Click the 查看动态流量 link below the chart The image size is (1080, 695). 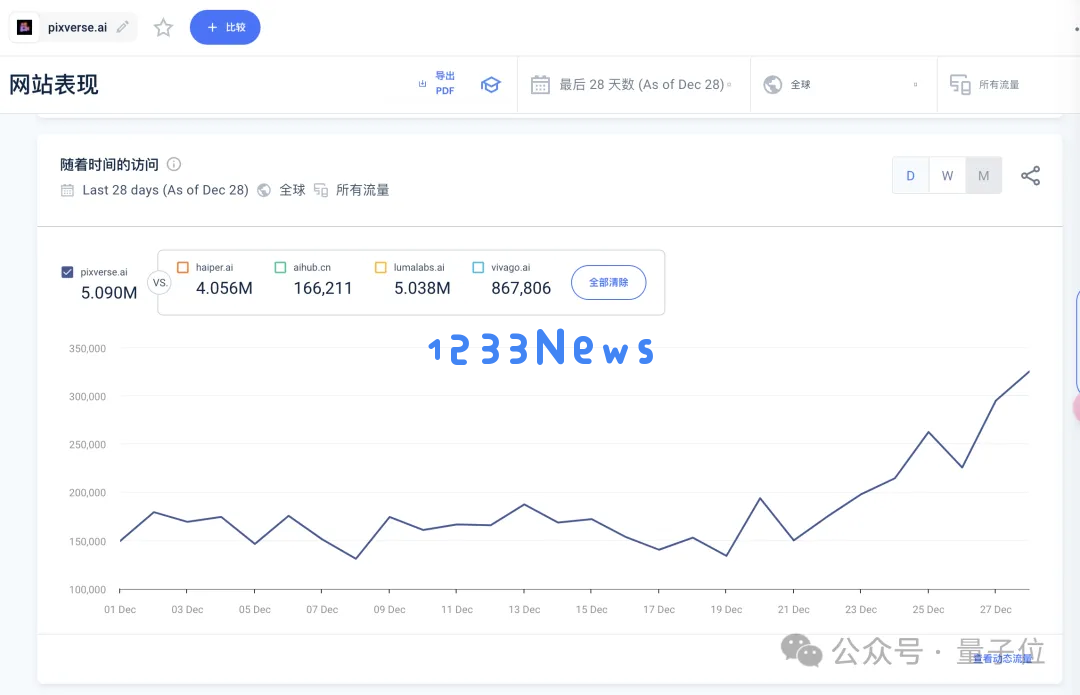(x=1003, y=658)
